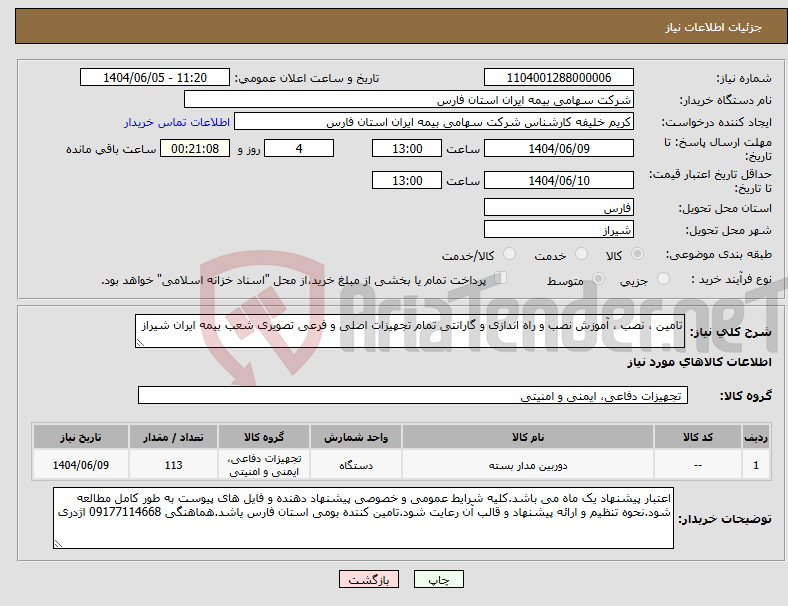Click the دوربین مدار بسته item name cell
Screen dimensions: 788x606
coord(528,465)
